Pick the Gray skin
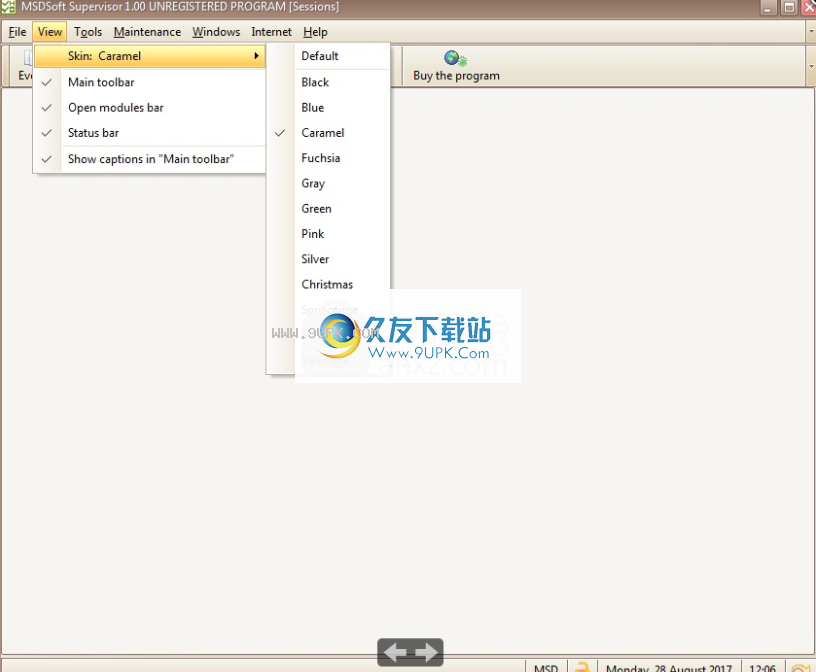Image resolution: width=816 pixels, height=672 pixels. [x=328, y=183]
